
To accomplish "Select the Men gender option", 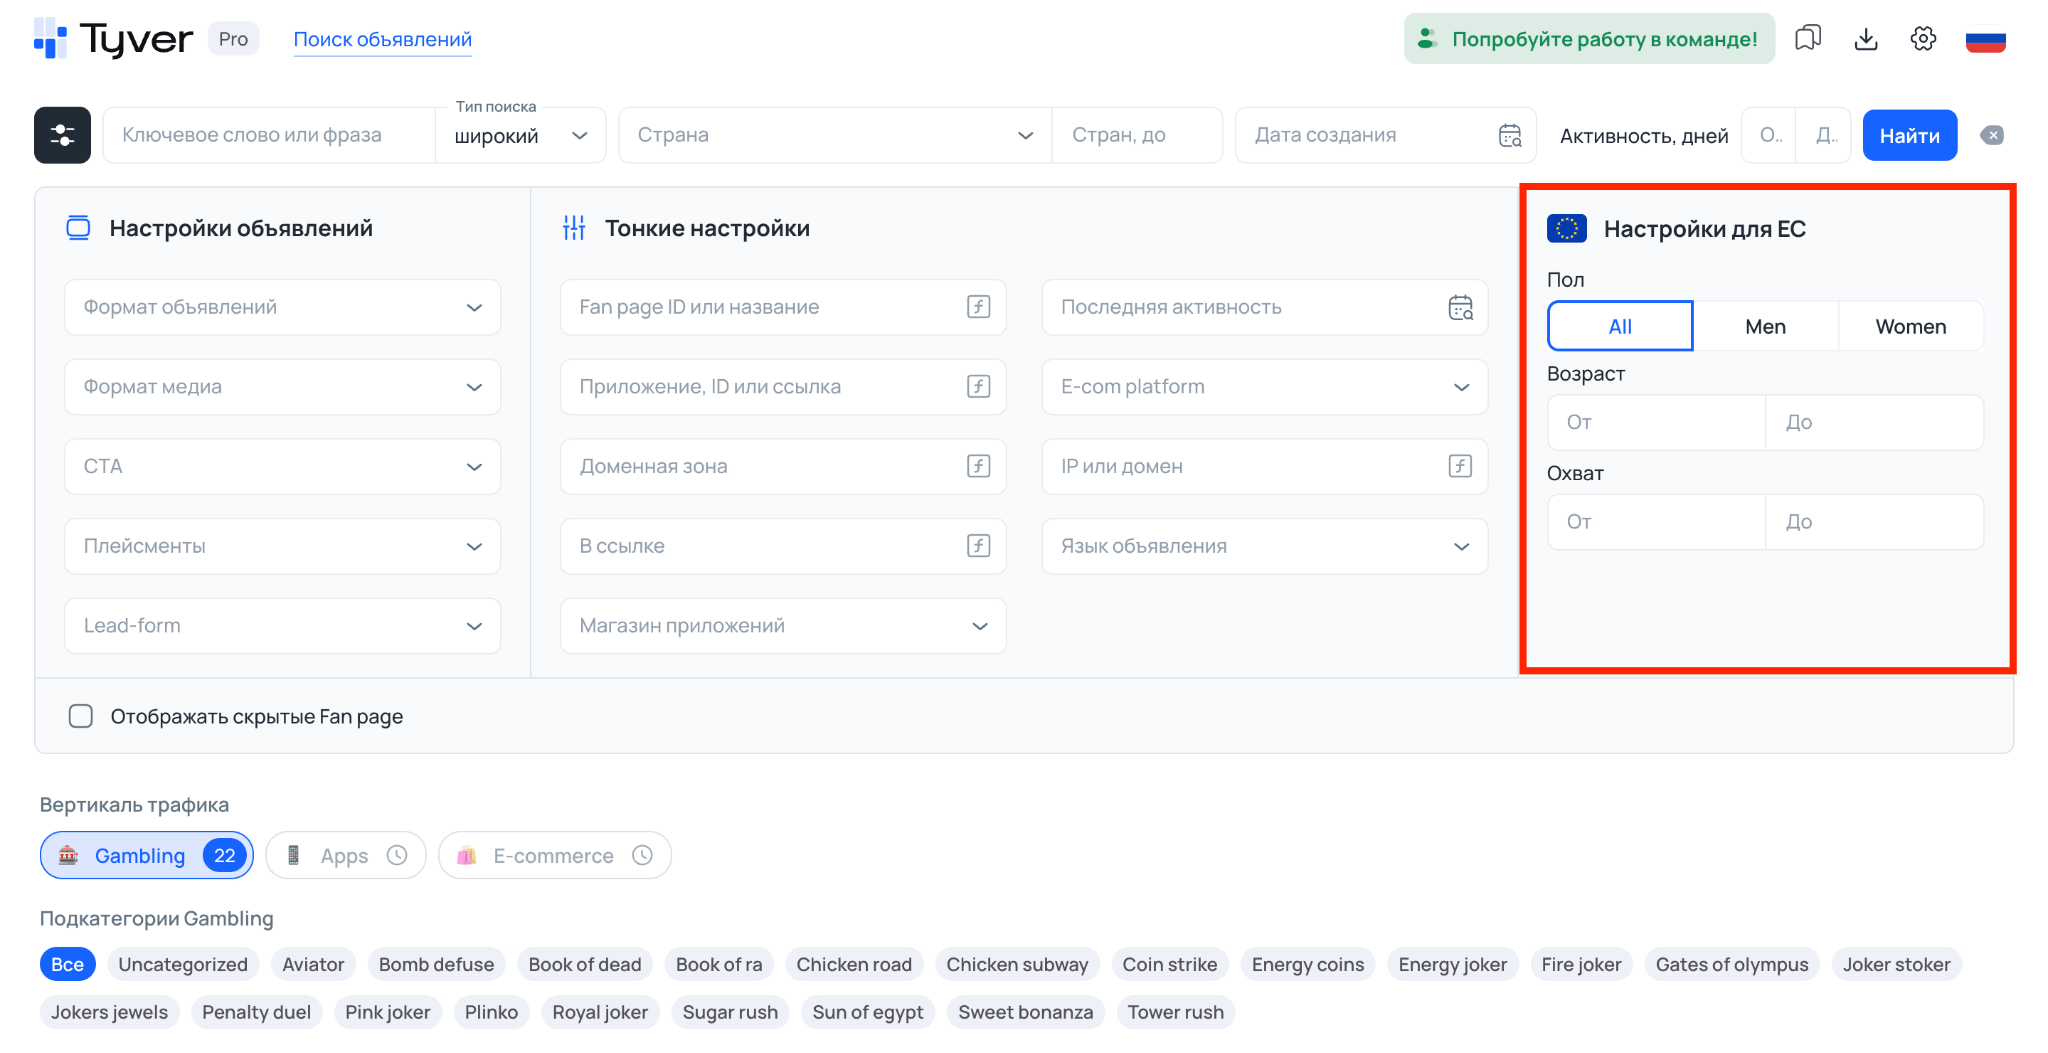I will tap(1765, 326).
